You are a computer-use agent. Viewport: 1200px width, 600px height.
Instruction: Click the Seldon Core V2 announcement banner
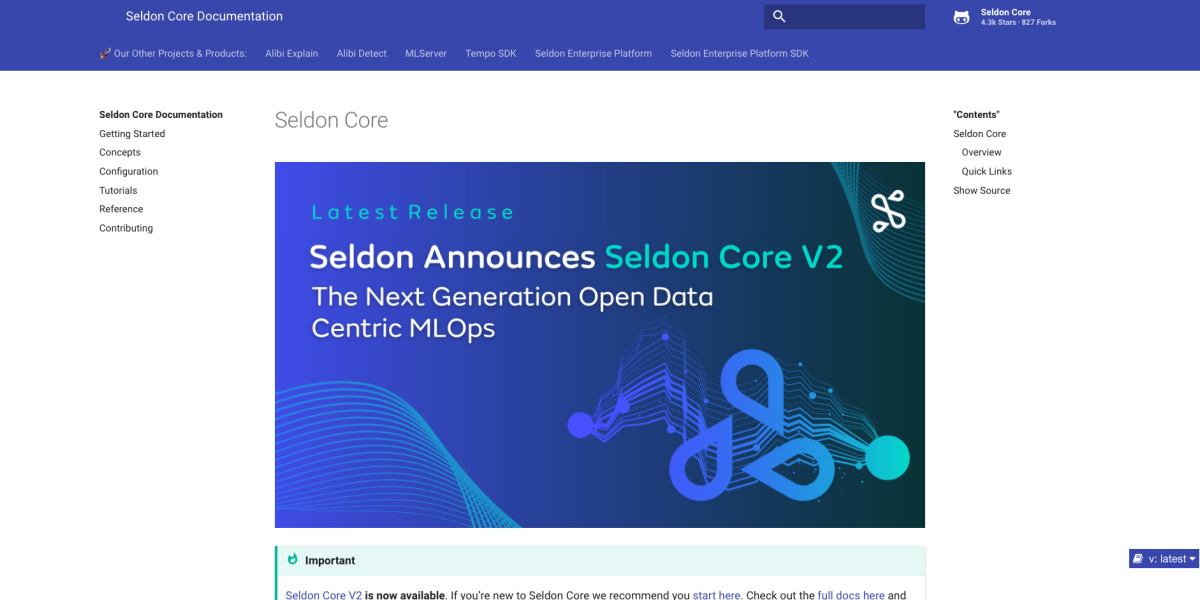point(600,345)
